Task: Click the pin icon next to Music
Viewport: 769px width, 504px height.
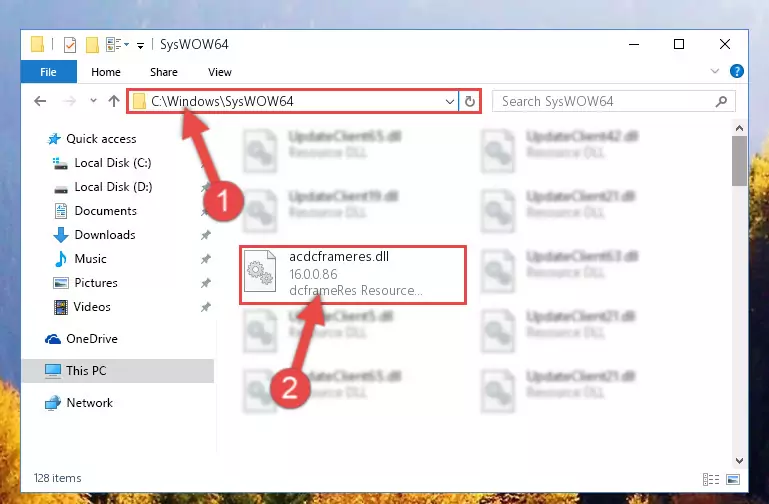Action: pyautogui.click(x=205, y=259)
